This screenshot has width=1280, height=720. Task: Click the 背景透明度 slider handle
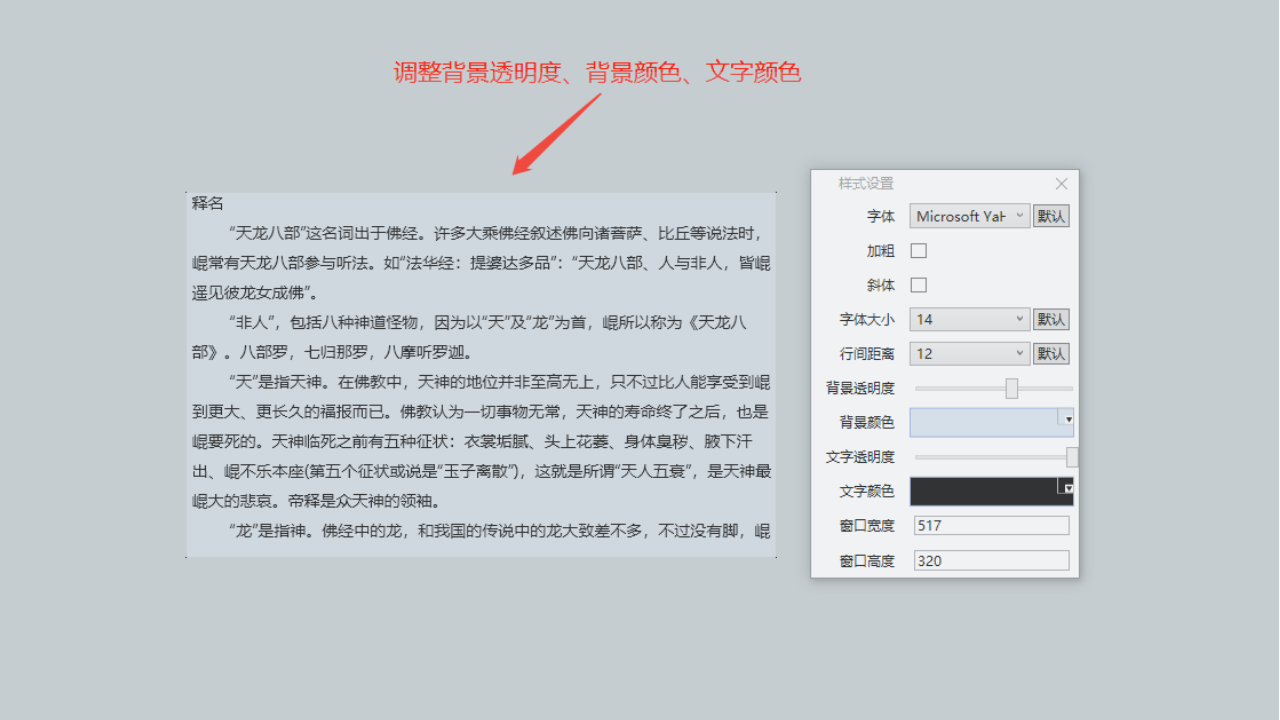[1010, 387]
